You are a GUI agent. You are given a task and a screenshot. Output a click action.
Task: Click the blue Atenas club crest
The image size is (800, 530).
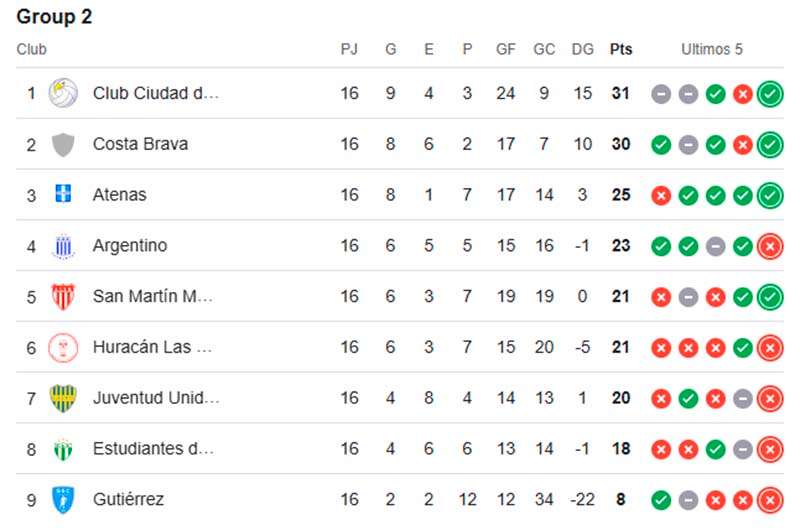click(63, 194)
